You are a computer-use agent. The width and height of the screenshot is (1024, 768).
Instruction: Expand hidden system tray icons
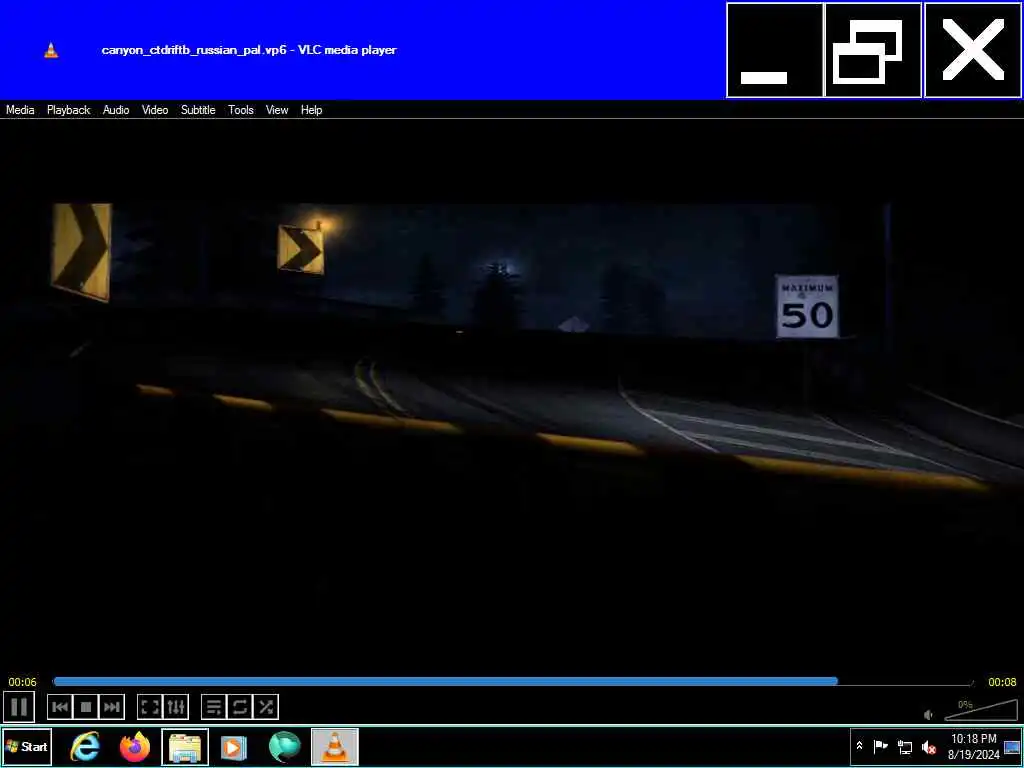tap(859, 746)
